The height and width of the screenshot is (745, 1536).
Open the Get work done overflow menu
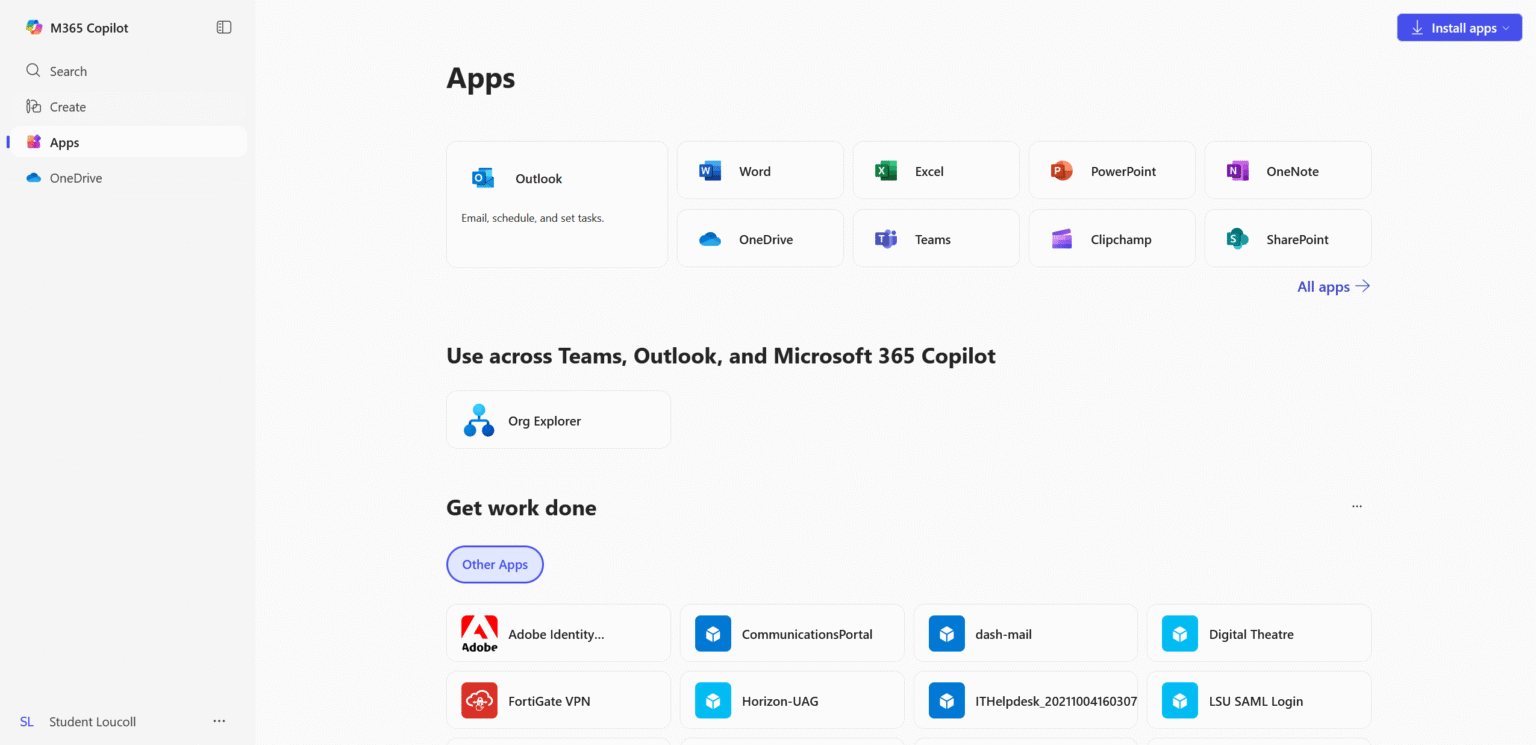click(1356, 507)
